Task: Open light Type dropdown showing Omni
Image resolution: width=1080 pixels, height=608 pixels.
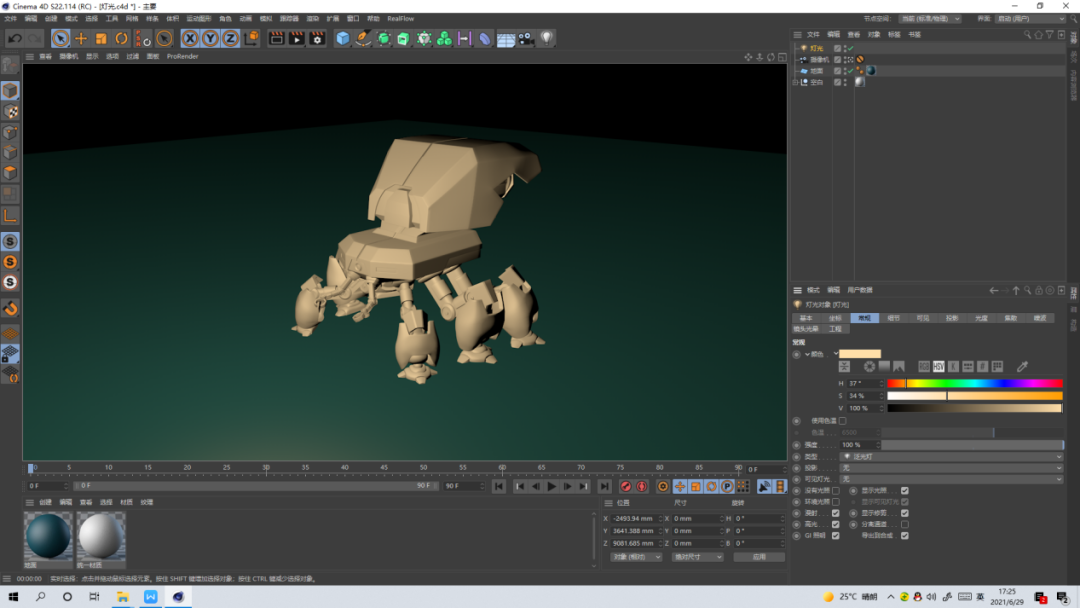Action: tap(951, 457)
